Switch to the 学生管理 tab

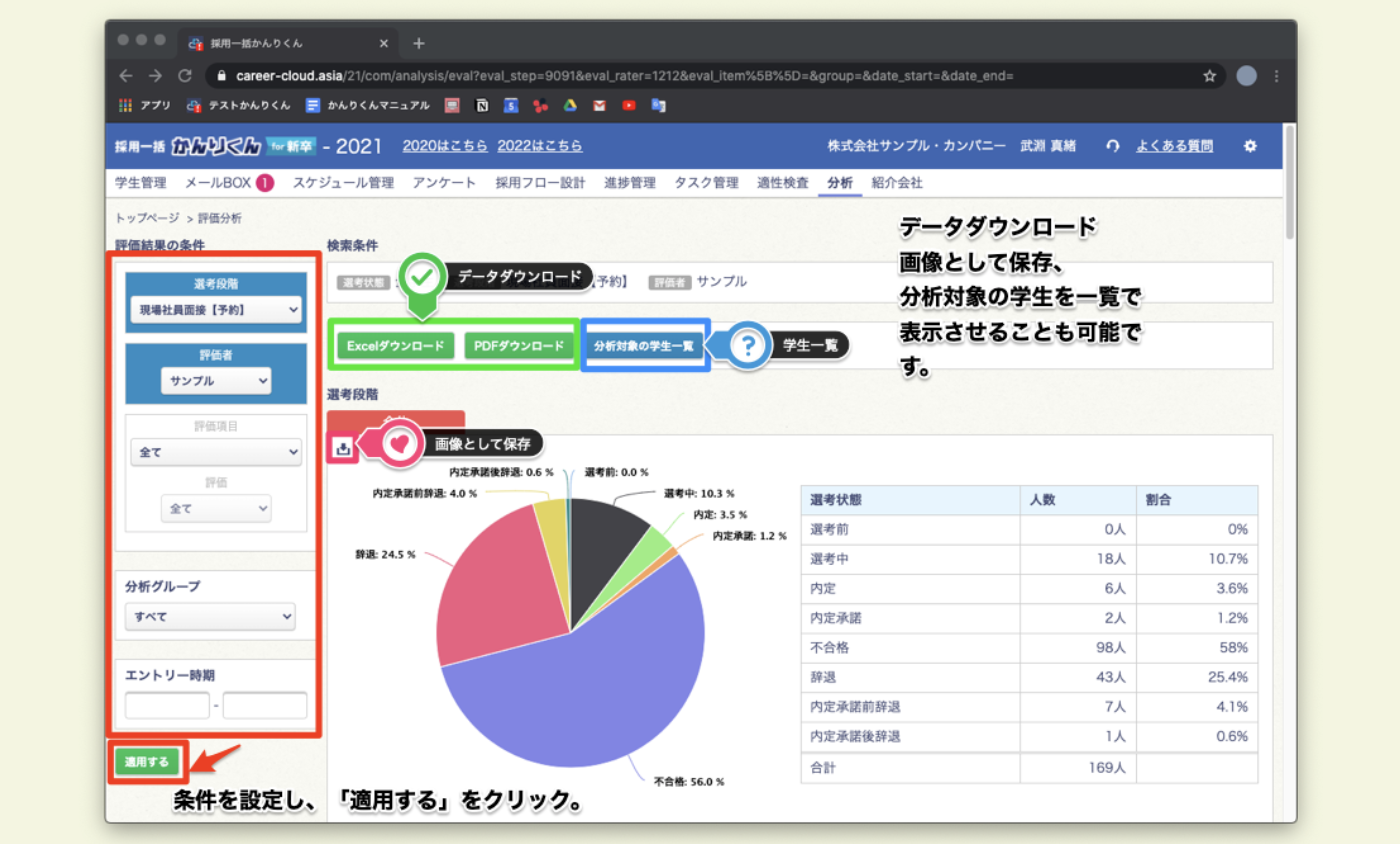pyautogui.click(x=141, y=183)
